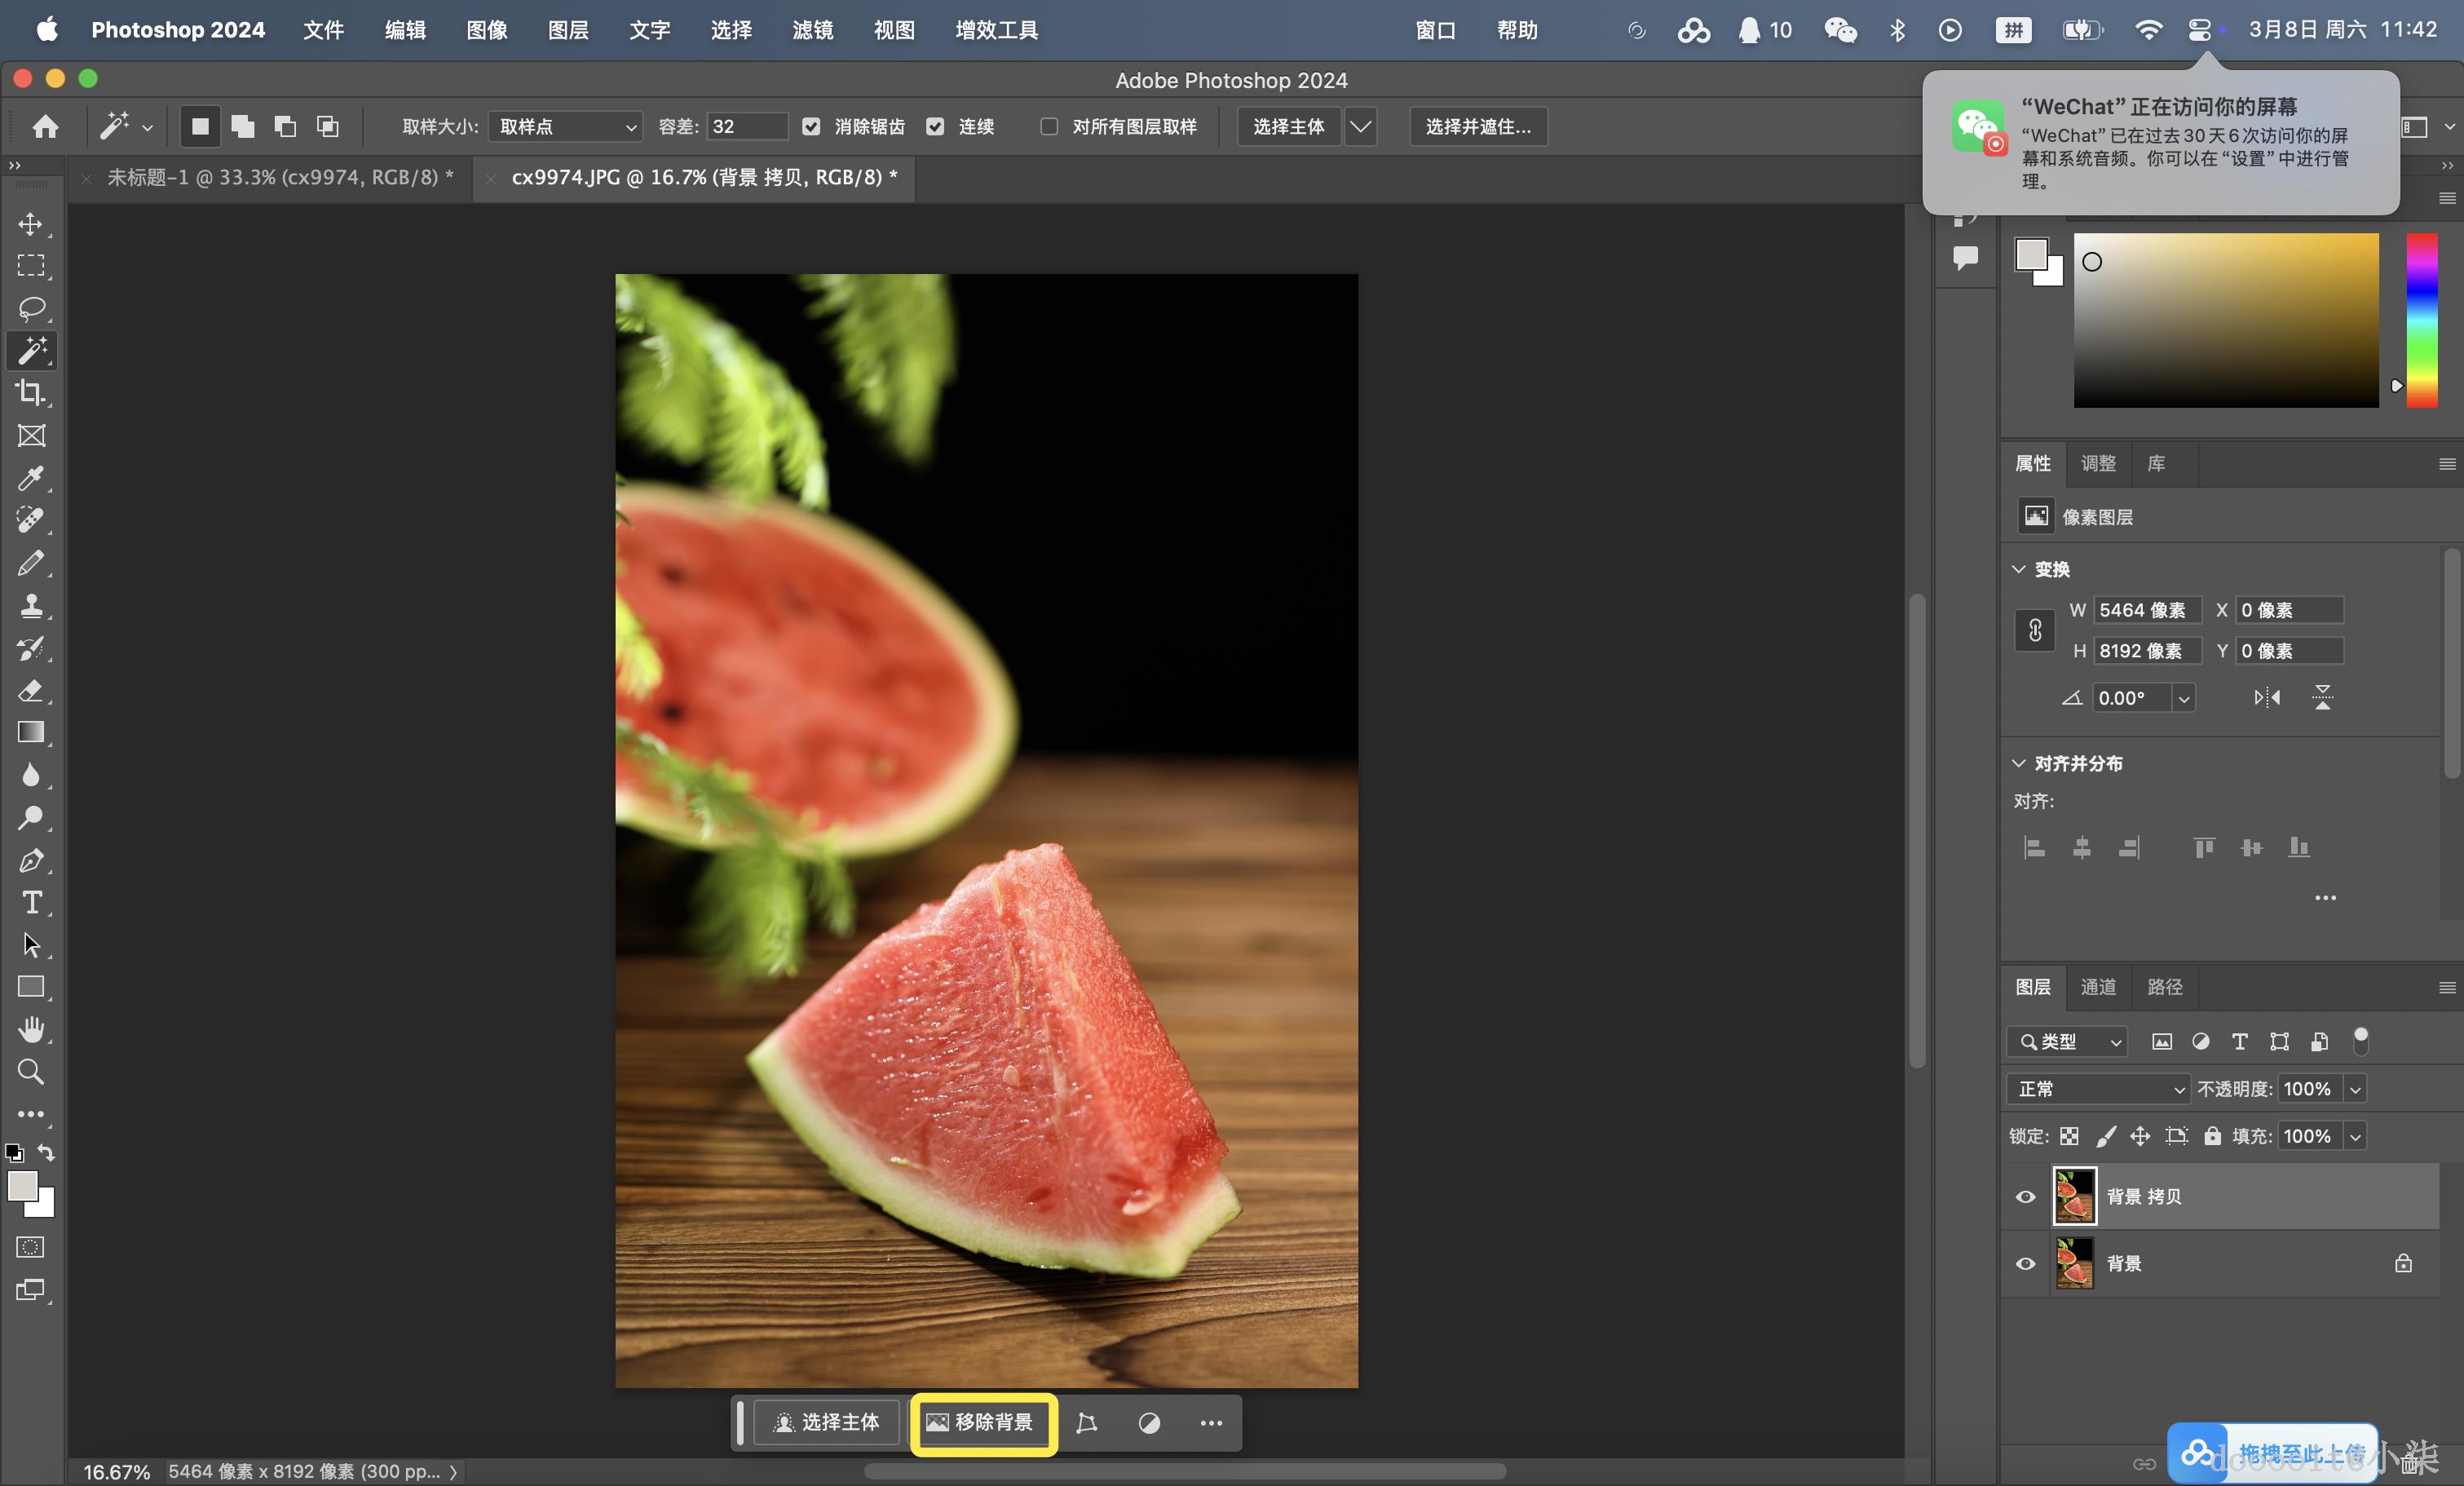
Task: Open the 取样大小 dropdown
Action: click(566, 126)
